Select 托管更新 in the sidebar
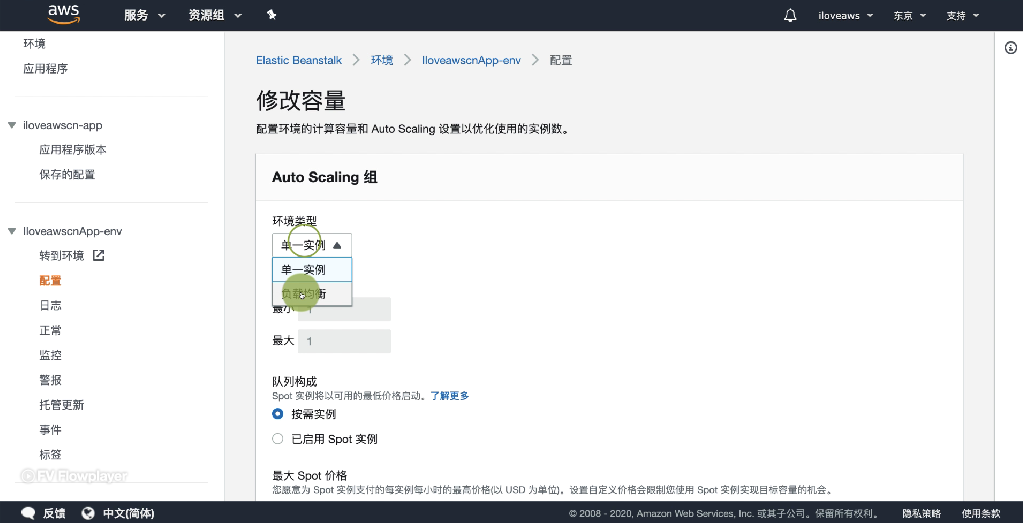 61,405
